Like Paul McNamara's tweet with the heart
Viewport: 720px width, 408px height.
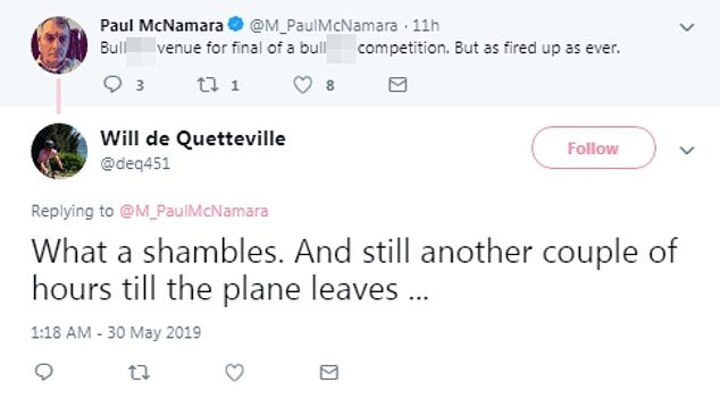[301, 86]
